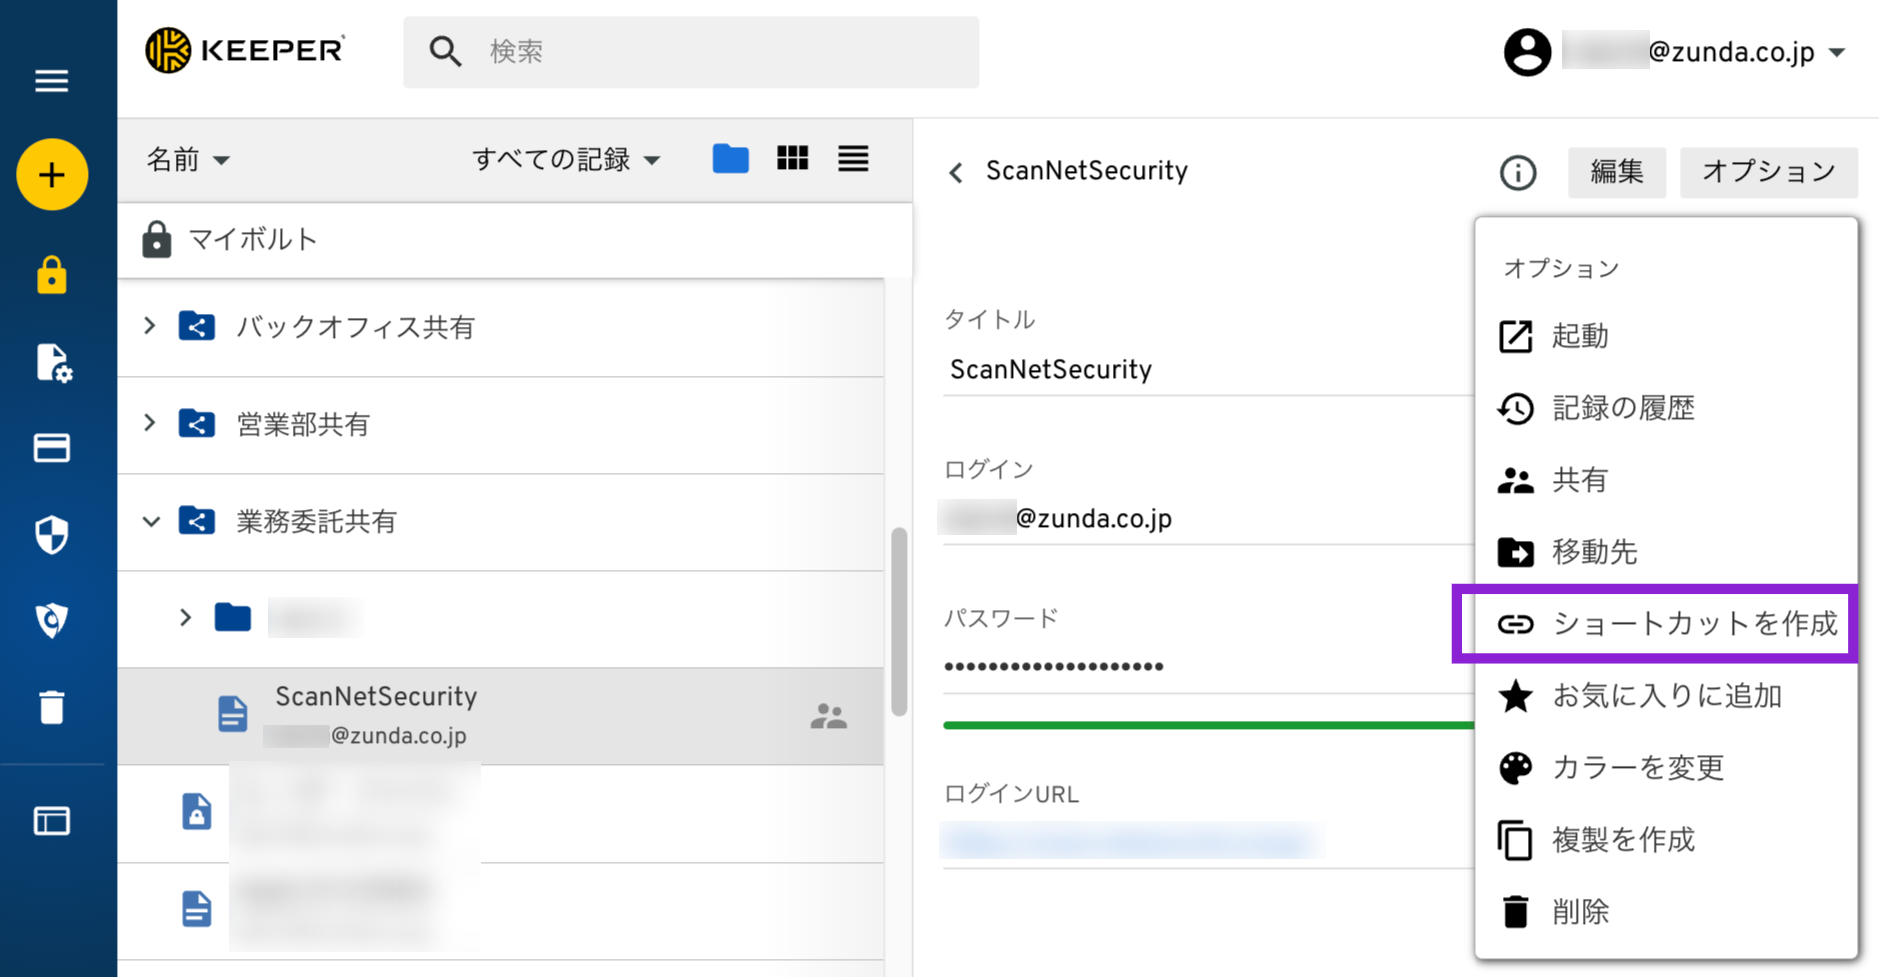Choose カラーを変更 menu option
The image size is (1879, 977).
[x=1637, y=768]
